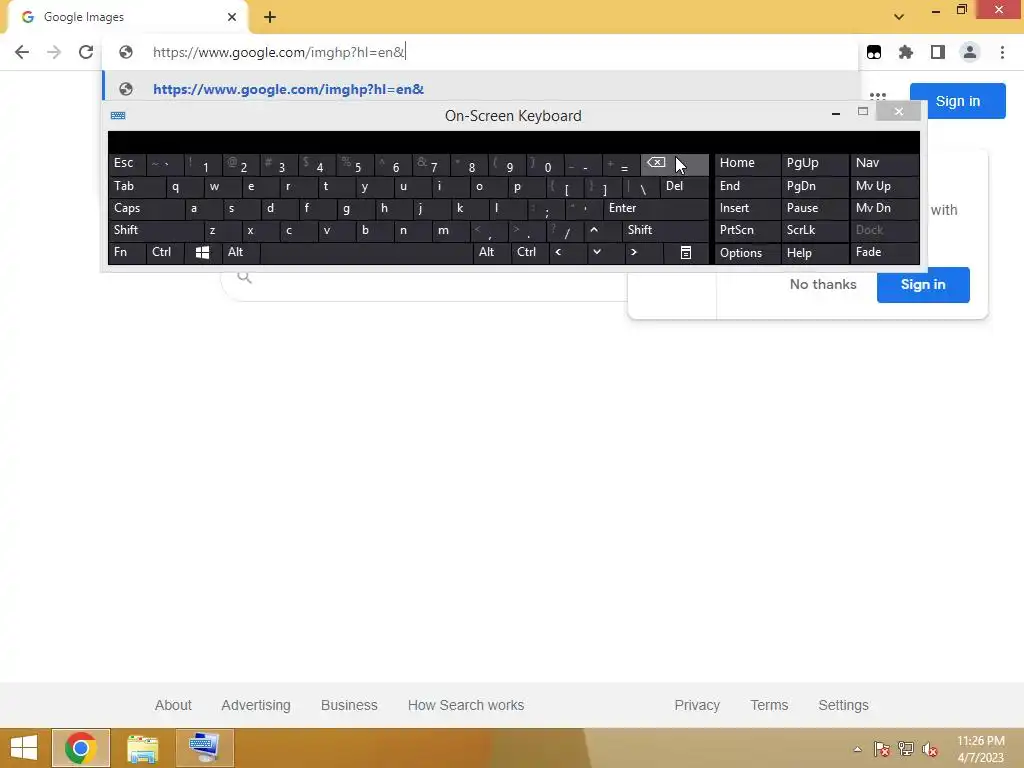
Task: Click the Nav key on keyboard
Action: (x=884, y=163)
